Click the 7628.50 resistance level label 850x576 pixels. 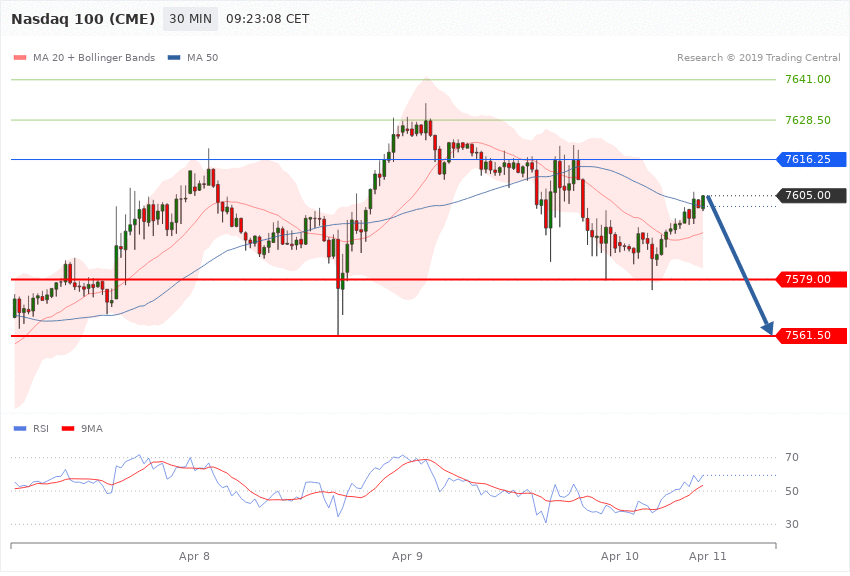point(808,120)
